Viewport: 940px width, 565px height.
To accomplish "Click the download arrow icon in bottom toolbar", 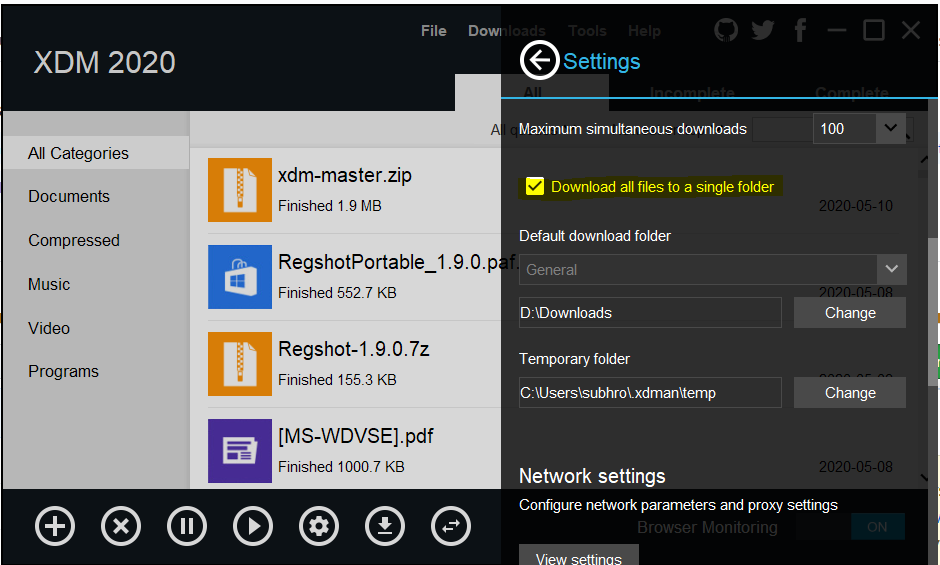I will tap(385, 526).
